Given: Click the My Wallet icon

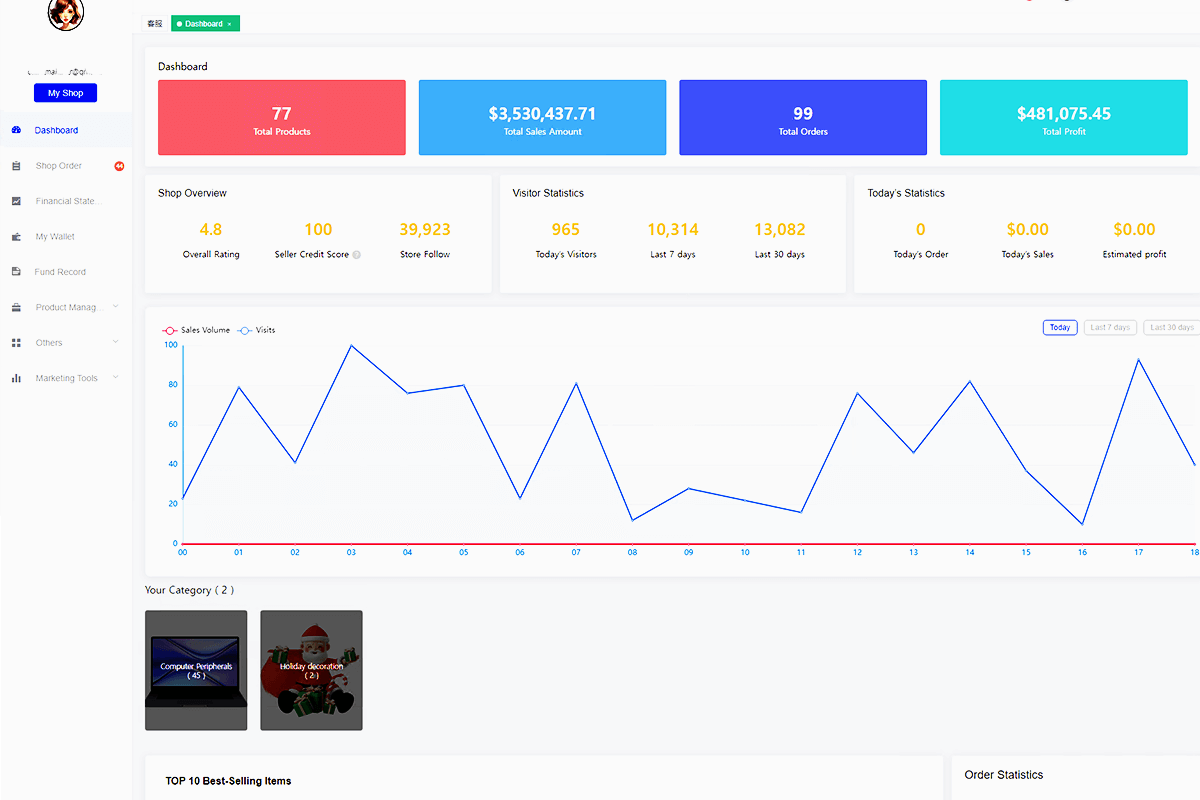Looking at the screenshot, I should click(16, 237).
